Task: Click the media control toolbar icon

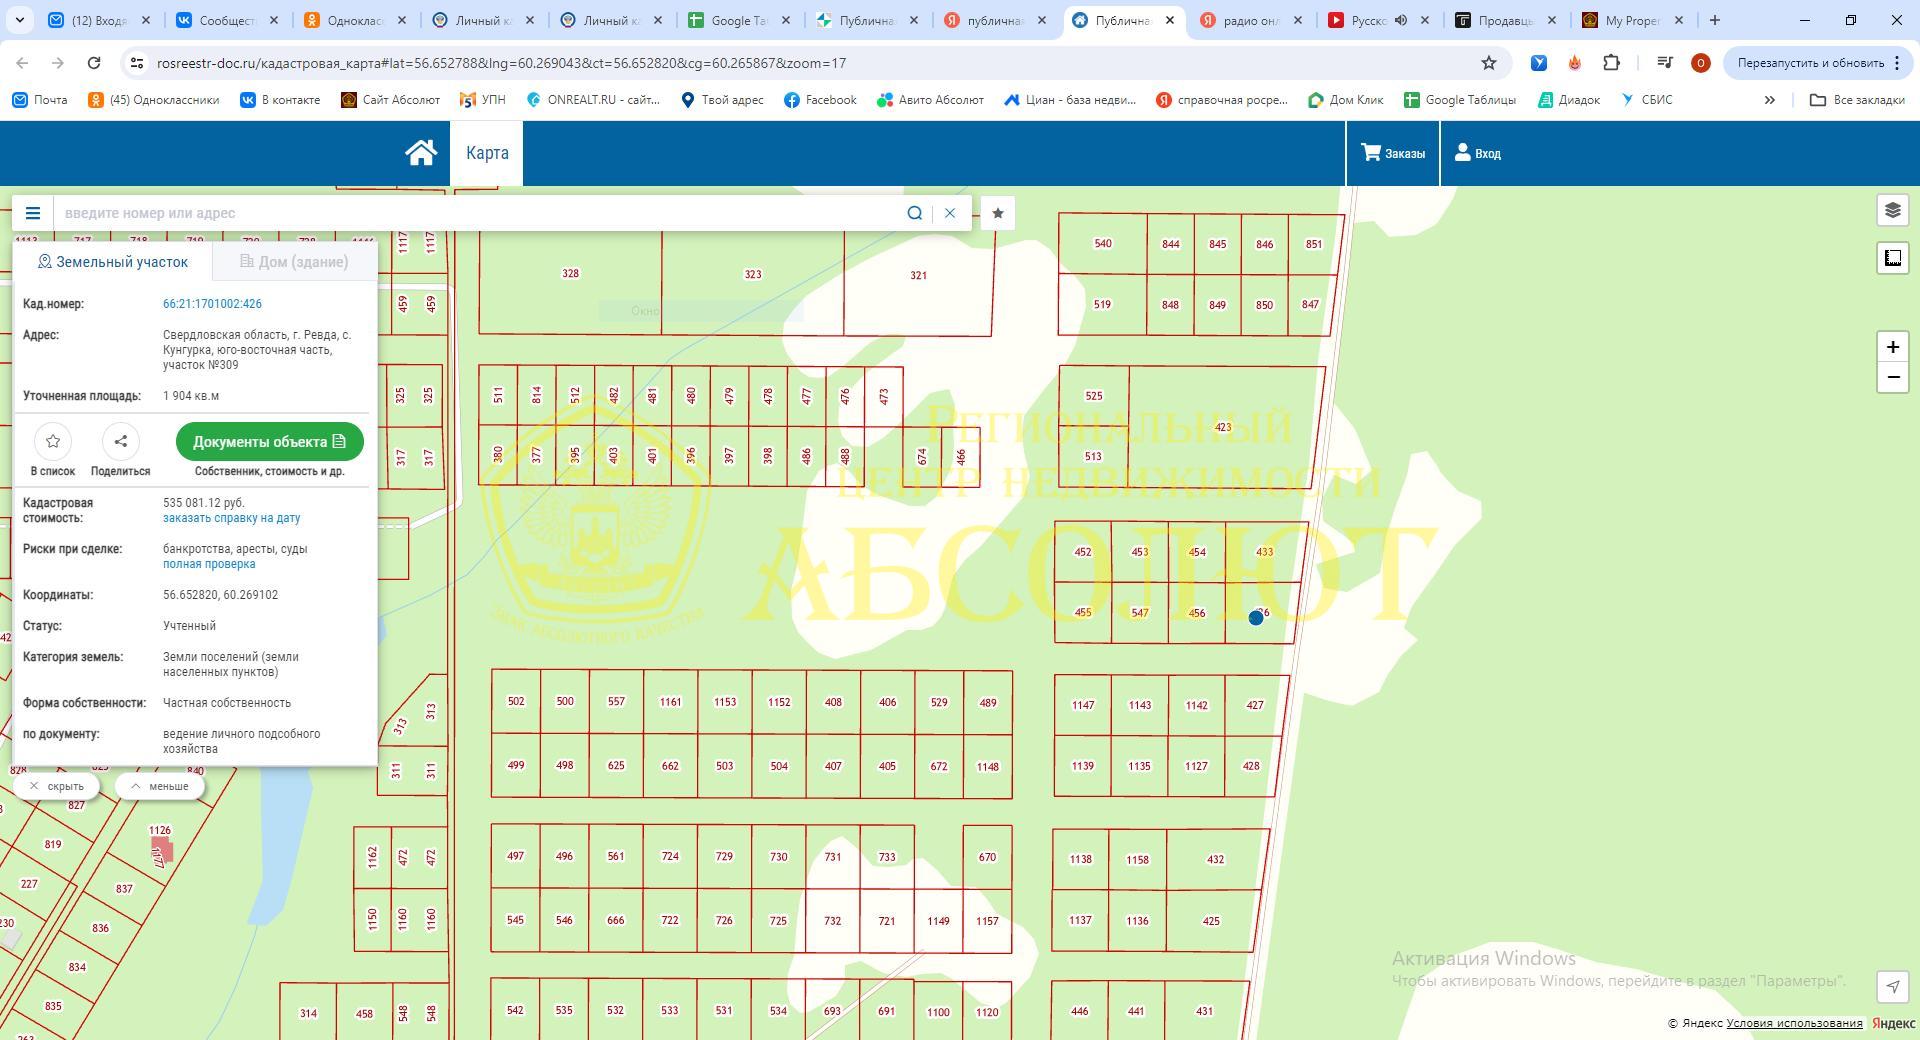Action: tap(1664, 63)
